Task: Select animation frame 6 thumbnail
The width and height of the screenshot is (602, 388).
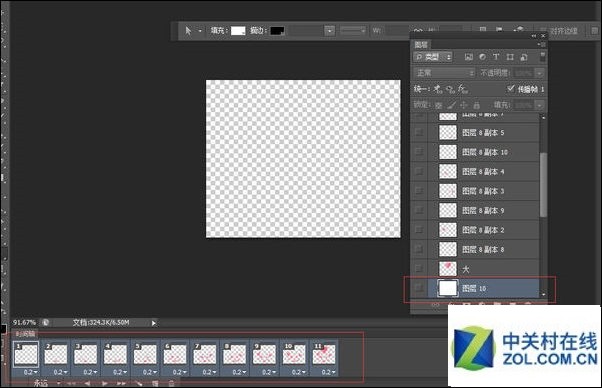Action: [x=175, y=353]
